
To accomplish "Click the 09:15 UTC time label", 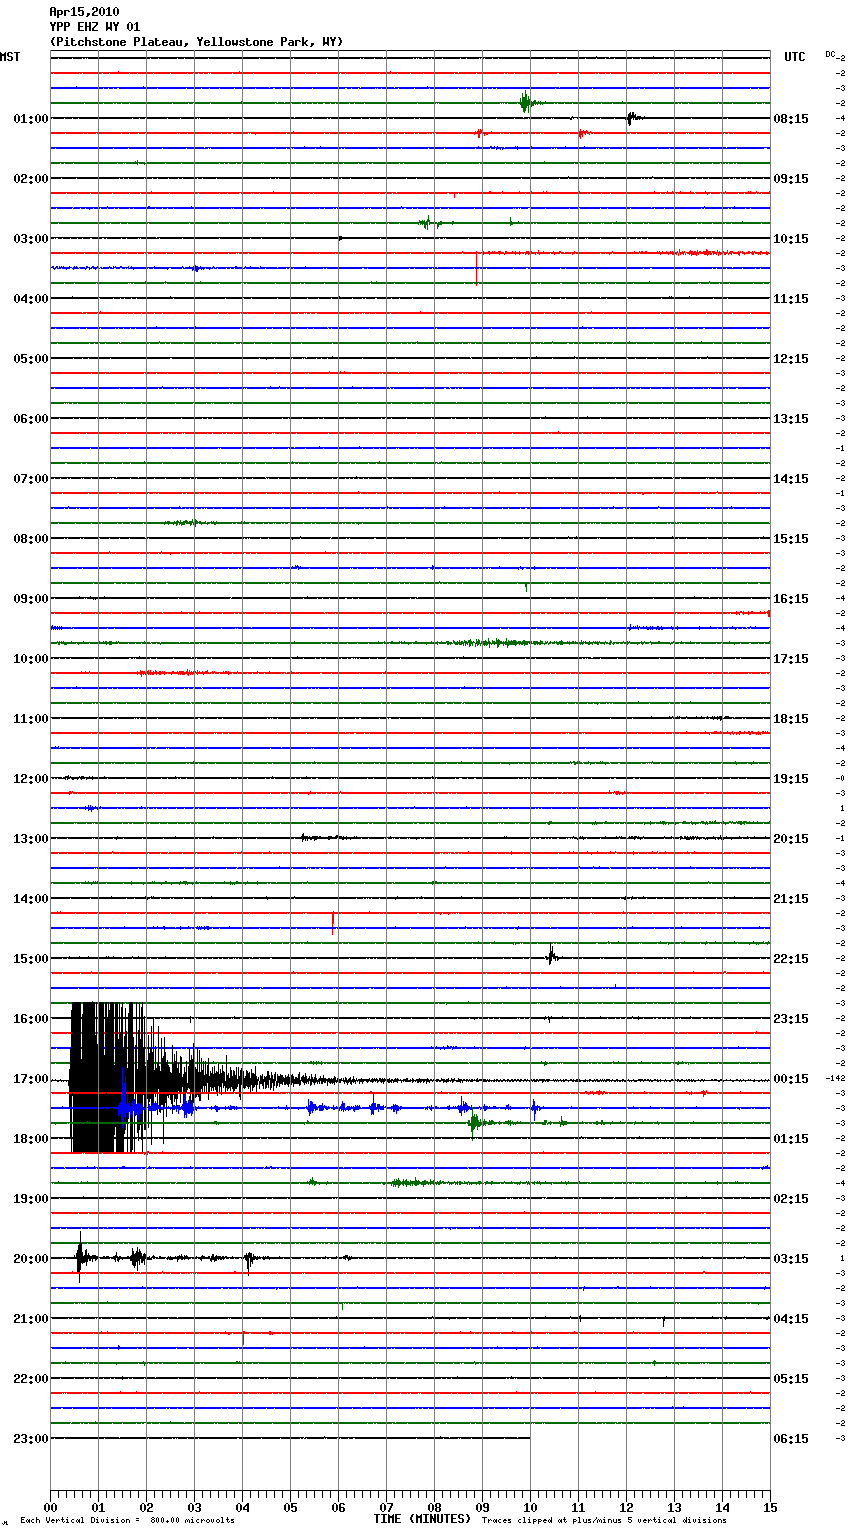I will click(x=791, y=179).
